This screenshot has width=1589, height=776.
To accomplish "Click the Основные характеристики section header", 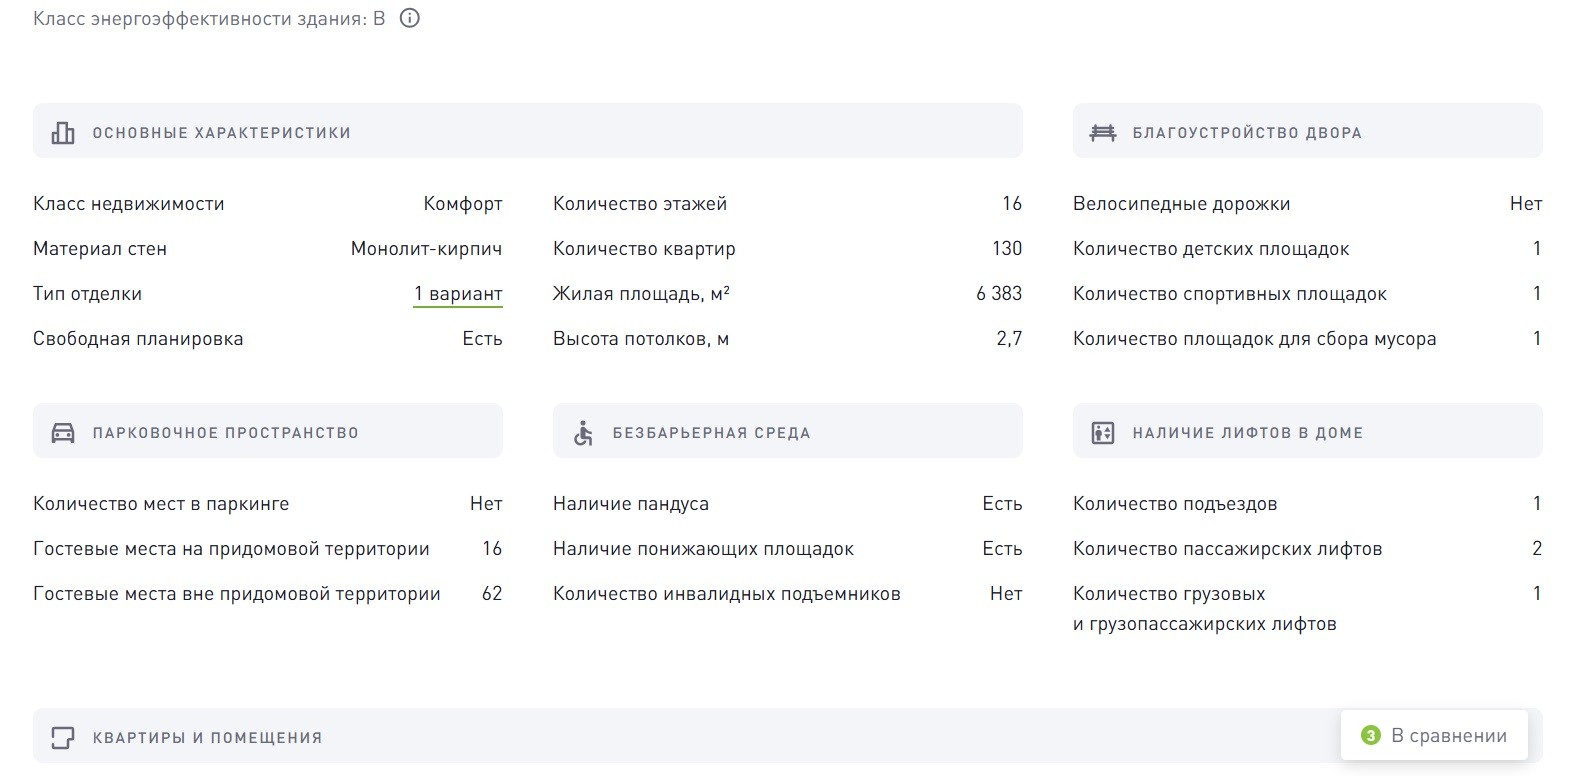I will coord(221,133).
